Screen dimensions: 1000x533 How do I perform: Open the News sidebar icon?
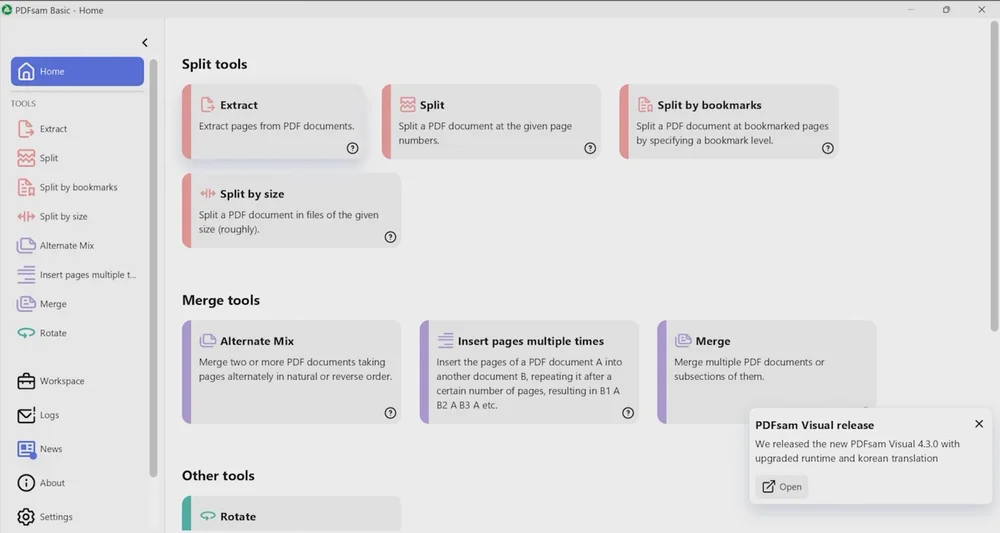(26, 449)
